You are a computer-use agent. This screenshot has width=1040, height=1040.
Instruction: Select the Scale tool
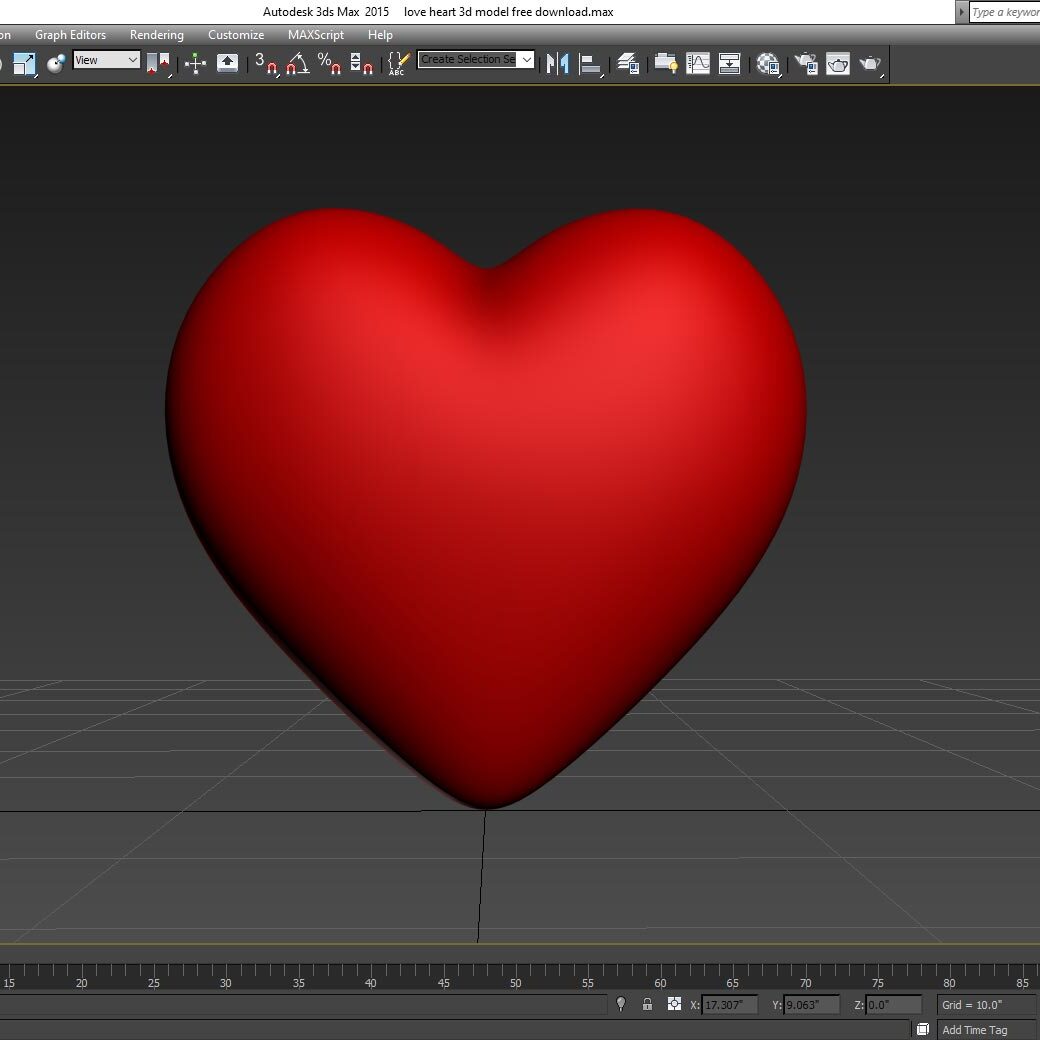coord(24,63)
